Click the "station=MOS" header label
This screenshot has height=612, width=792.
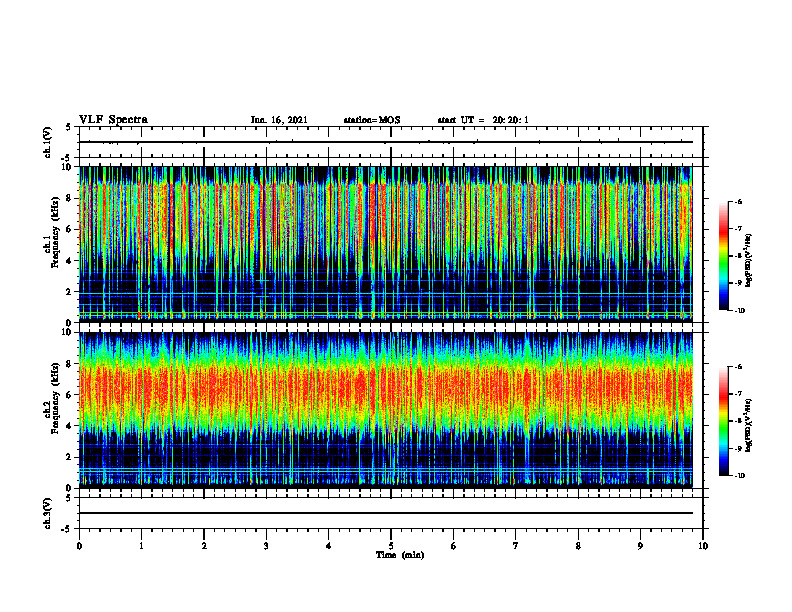point(372,120)
